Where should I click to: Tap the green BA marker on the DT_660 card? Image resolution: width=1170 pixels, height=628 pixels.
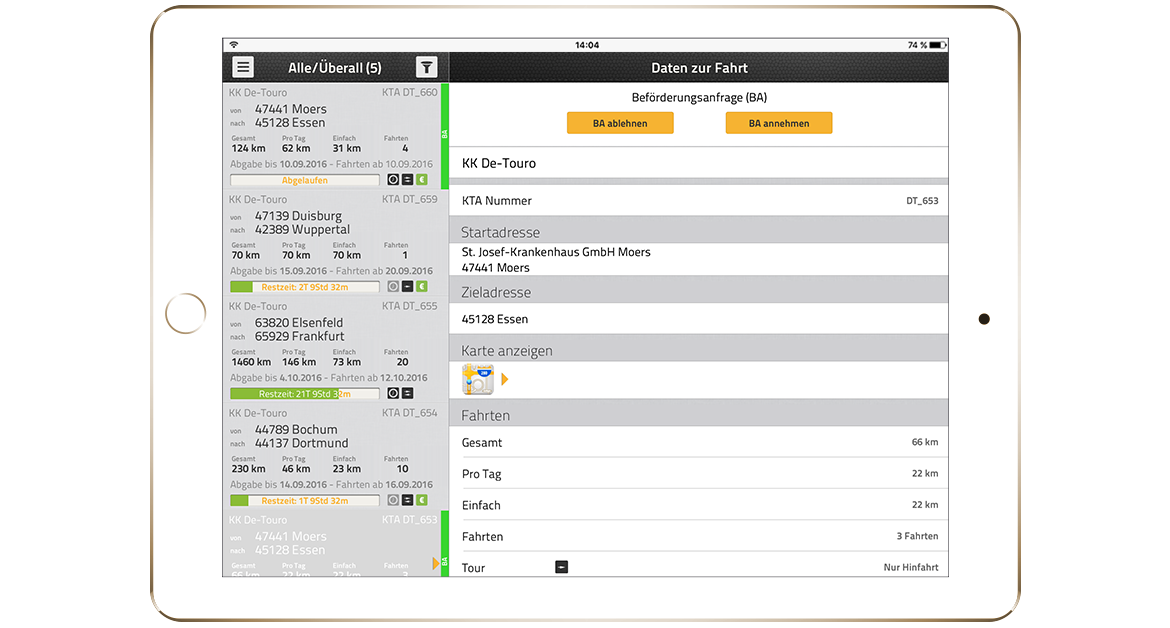(x=445, y=136)
